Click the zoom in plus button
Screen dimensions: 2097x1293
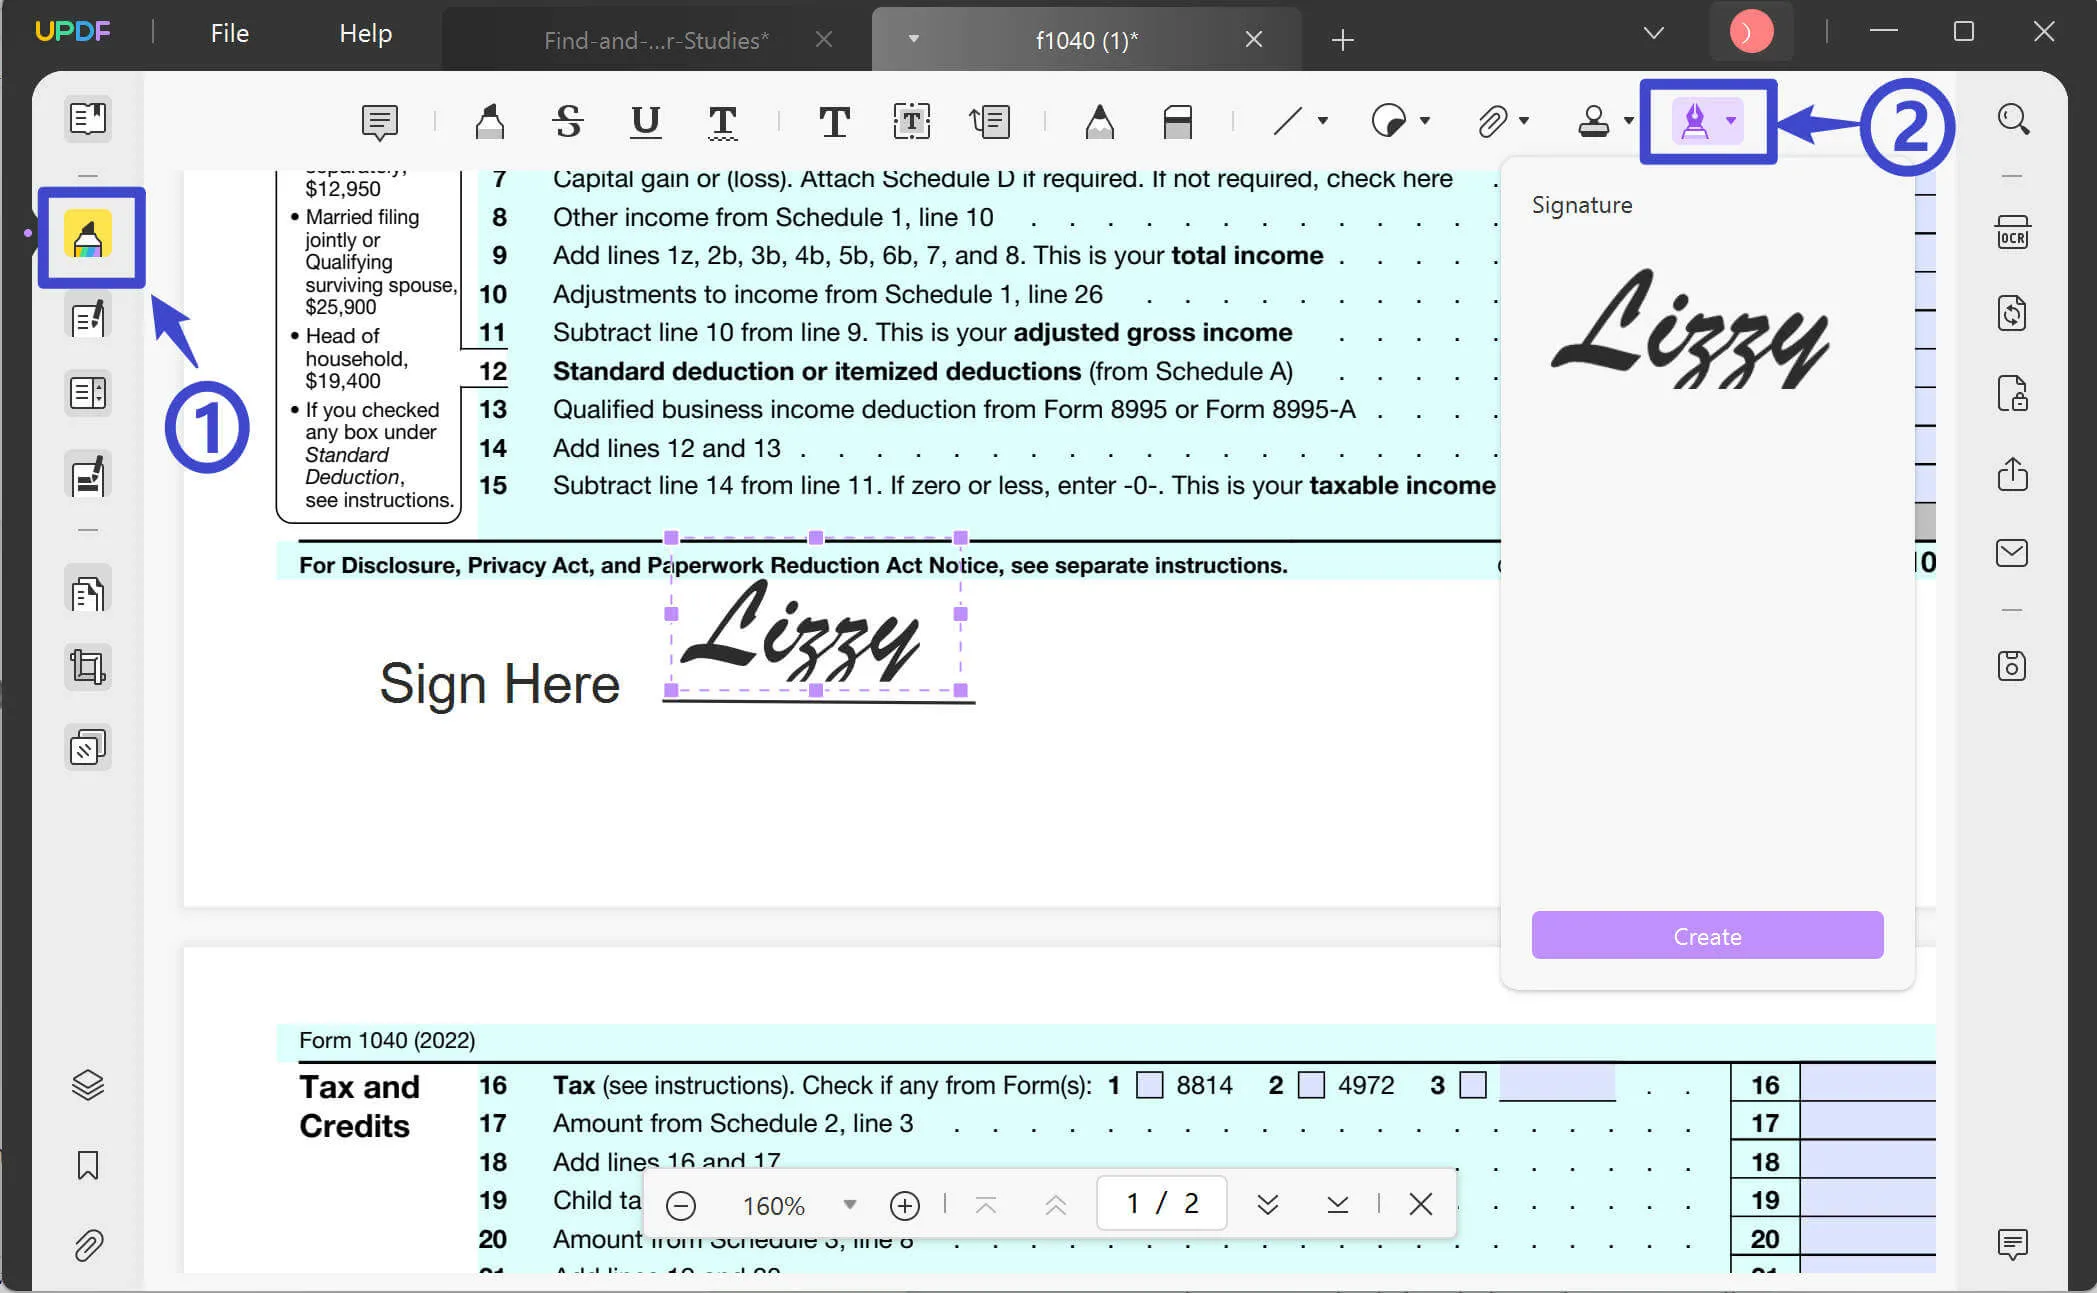tap(904, 1205)
